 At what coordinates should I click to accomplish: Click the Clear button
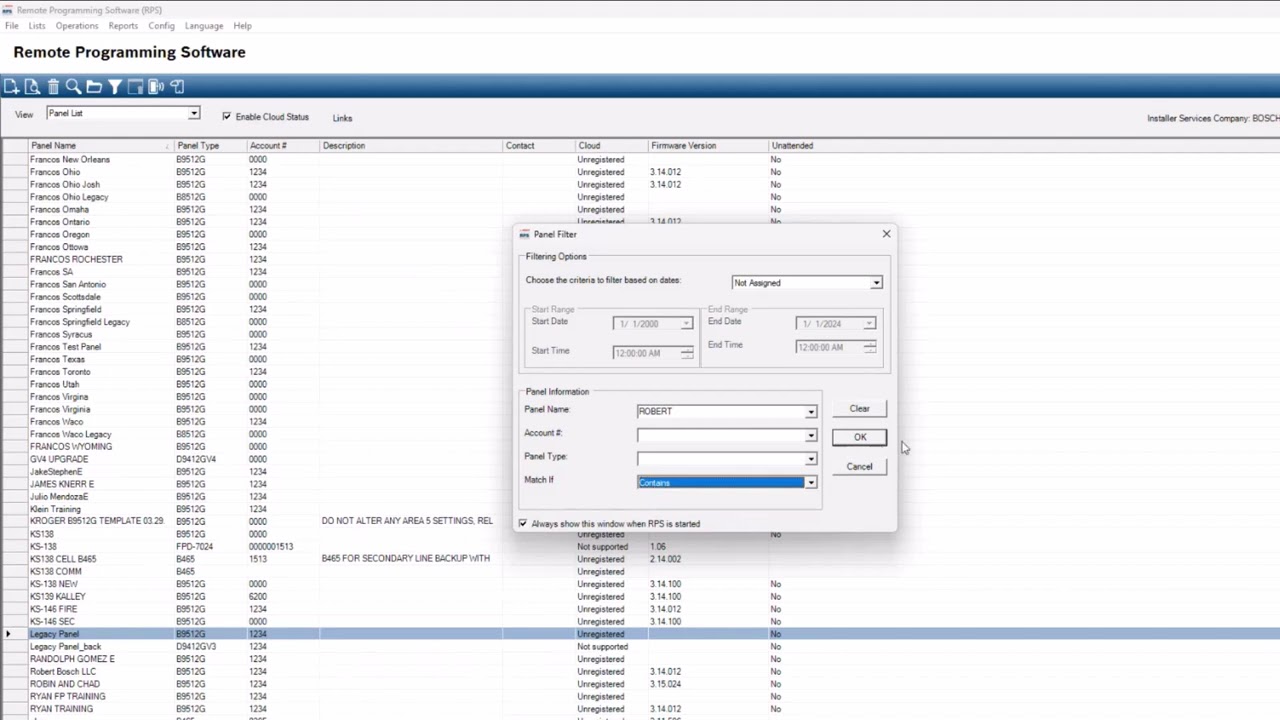coord(859,409)
